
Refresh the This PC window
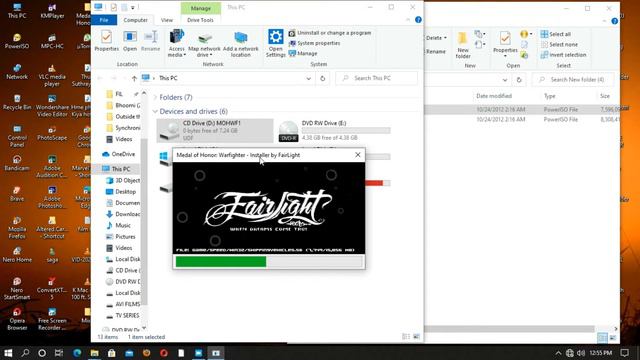(x=322, y=78)
